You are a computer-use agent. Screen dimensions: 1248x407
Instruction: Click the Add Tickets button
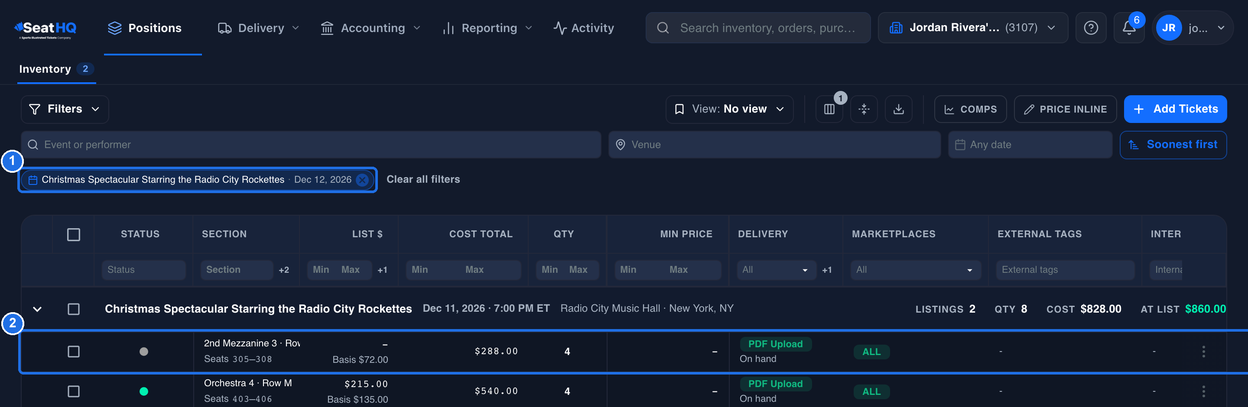tap(1175, 109)
